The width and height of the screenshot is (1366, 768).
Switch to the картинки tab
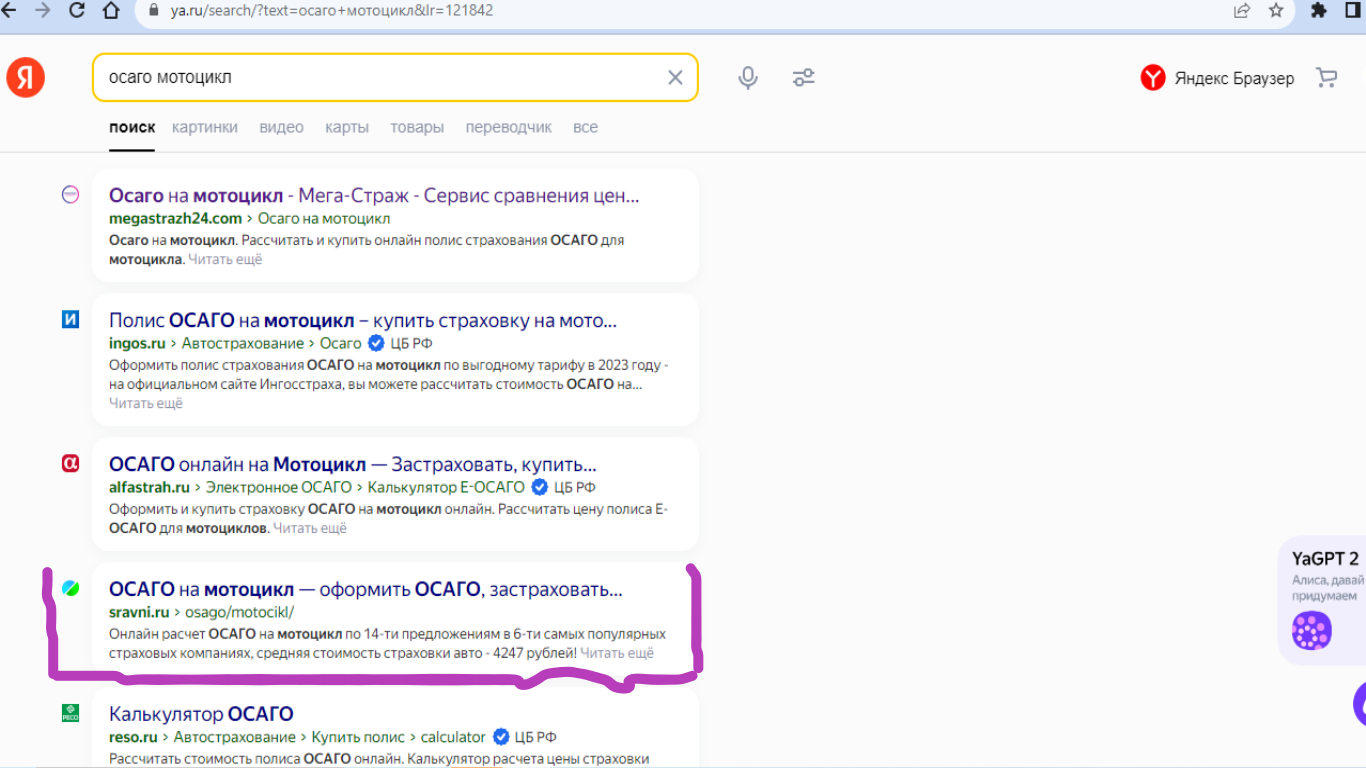click(205, 127)
